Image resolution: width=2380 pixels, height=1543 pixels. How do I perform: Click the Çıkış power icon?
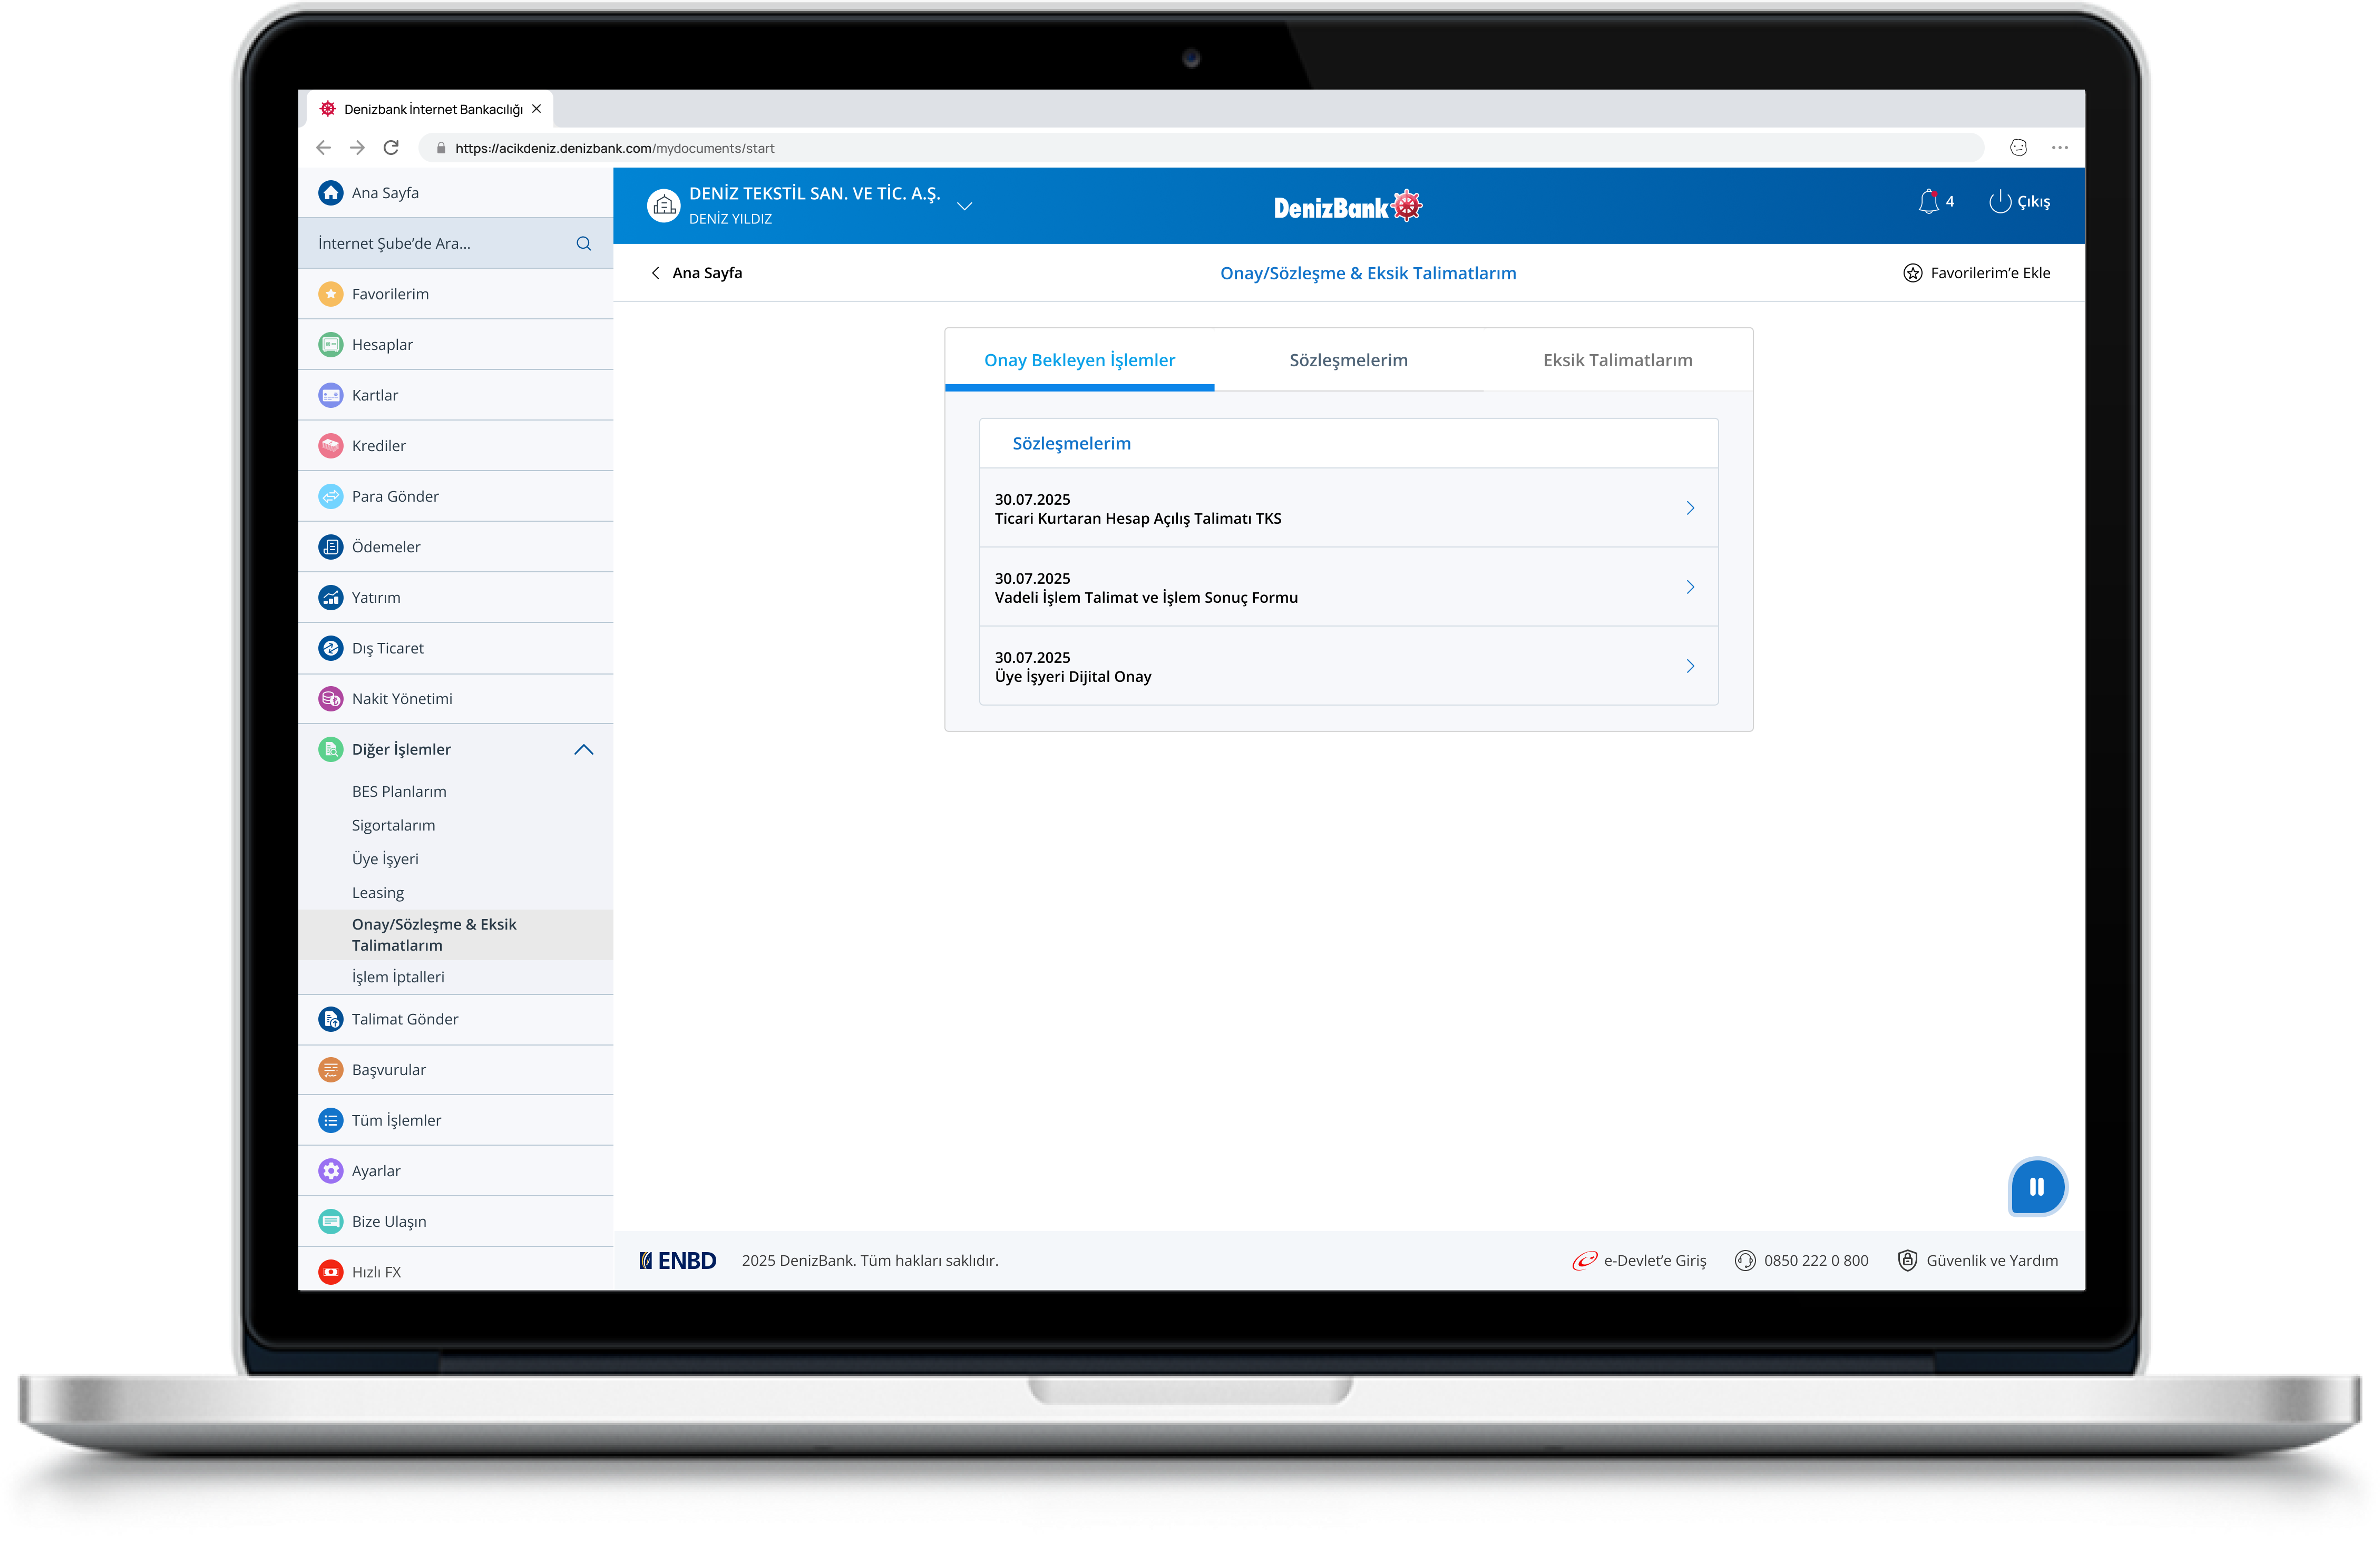click(x=1999, y=202)
